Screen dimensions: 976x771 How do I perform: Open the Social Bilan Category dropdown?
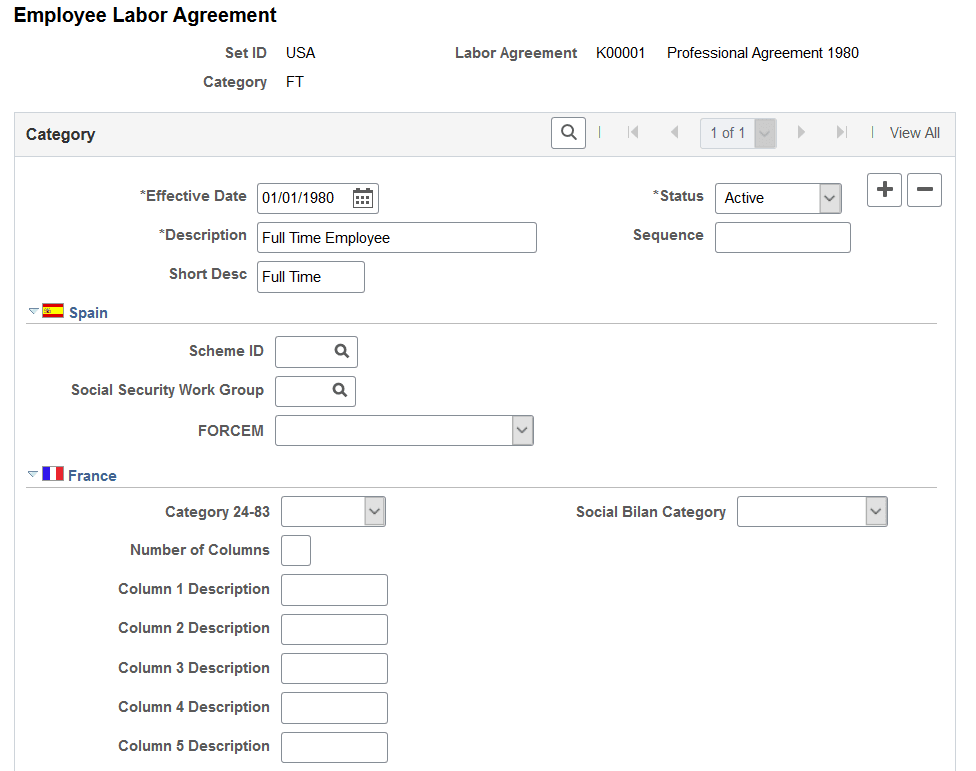(x=877, y=511)
